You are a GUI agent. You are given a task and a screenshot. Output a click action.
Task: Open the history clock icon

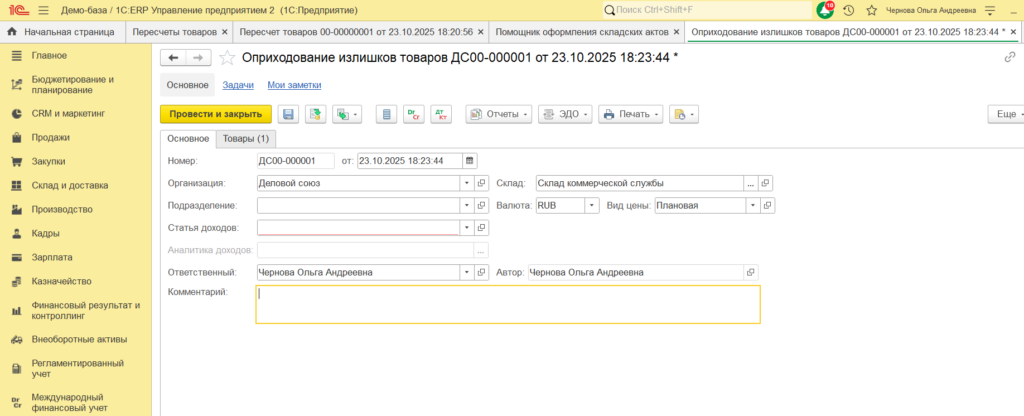coord(848,10)
